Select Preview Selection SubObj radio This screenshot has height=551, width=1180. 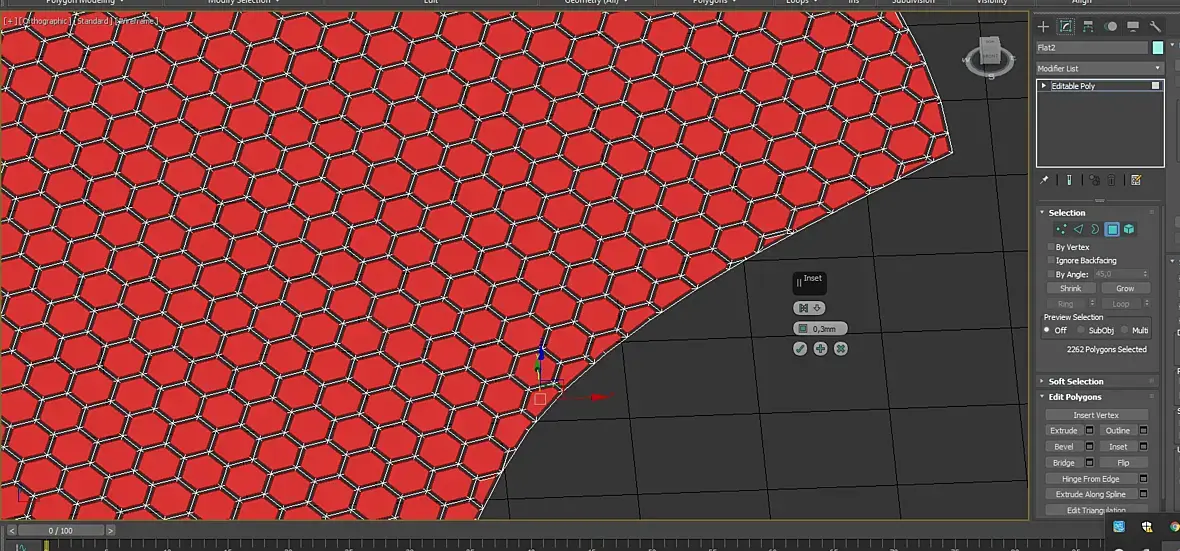coord(1081,330)
